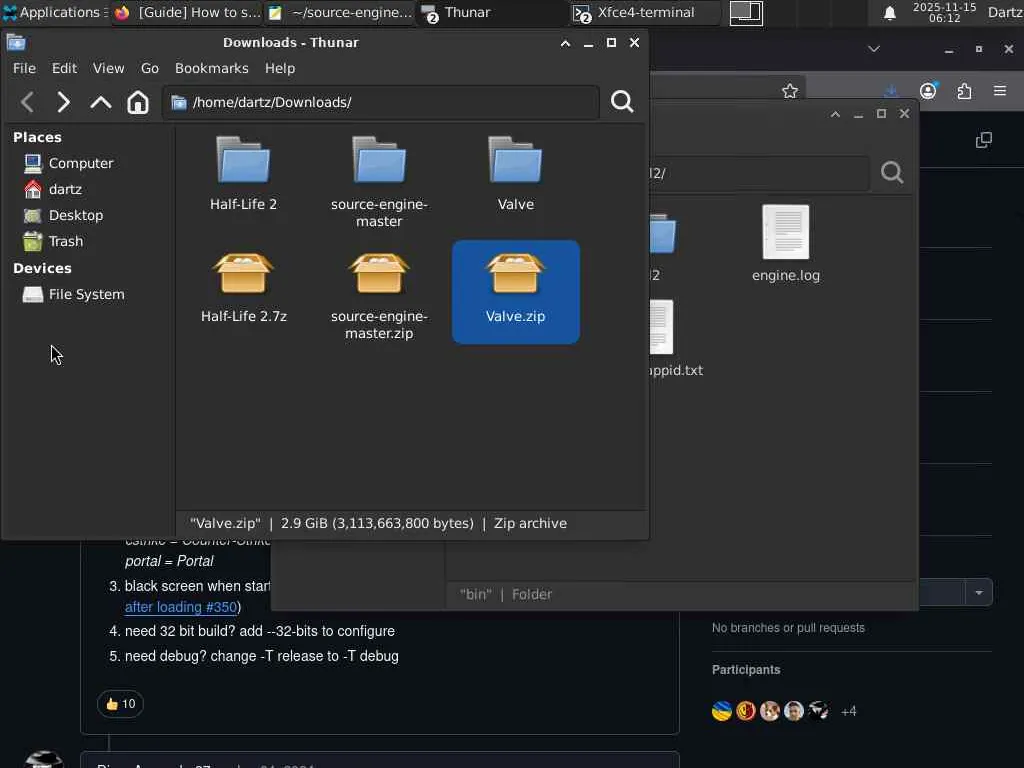
Task: Select the Valve.zip archive icon
Action: pyautogui.click(x=515, y=273)
